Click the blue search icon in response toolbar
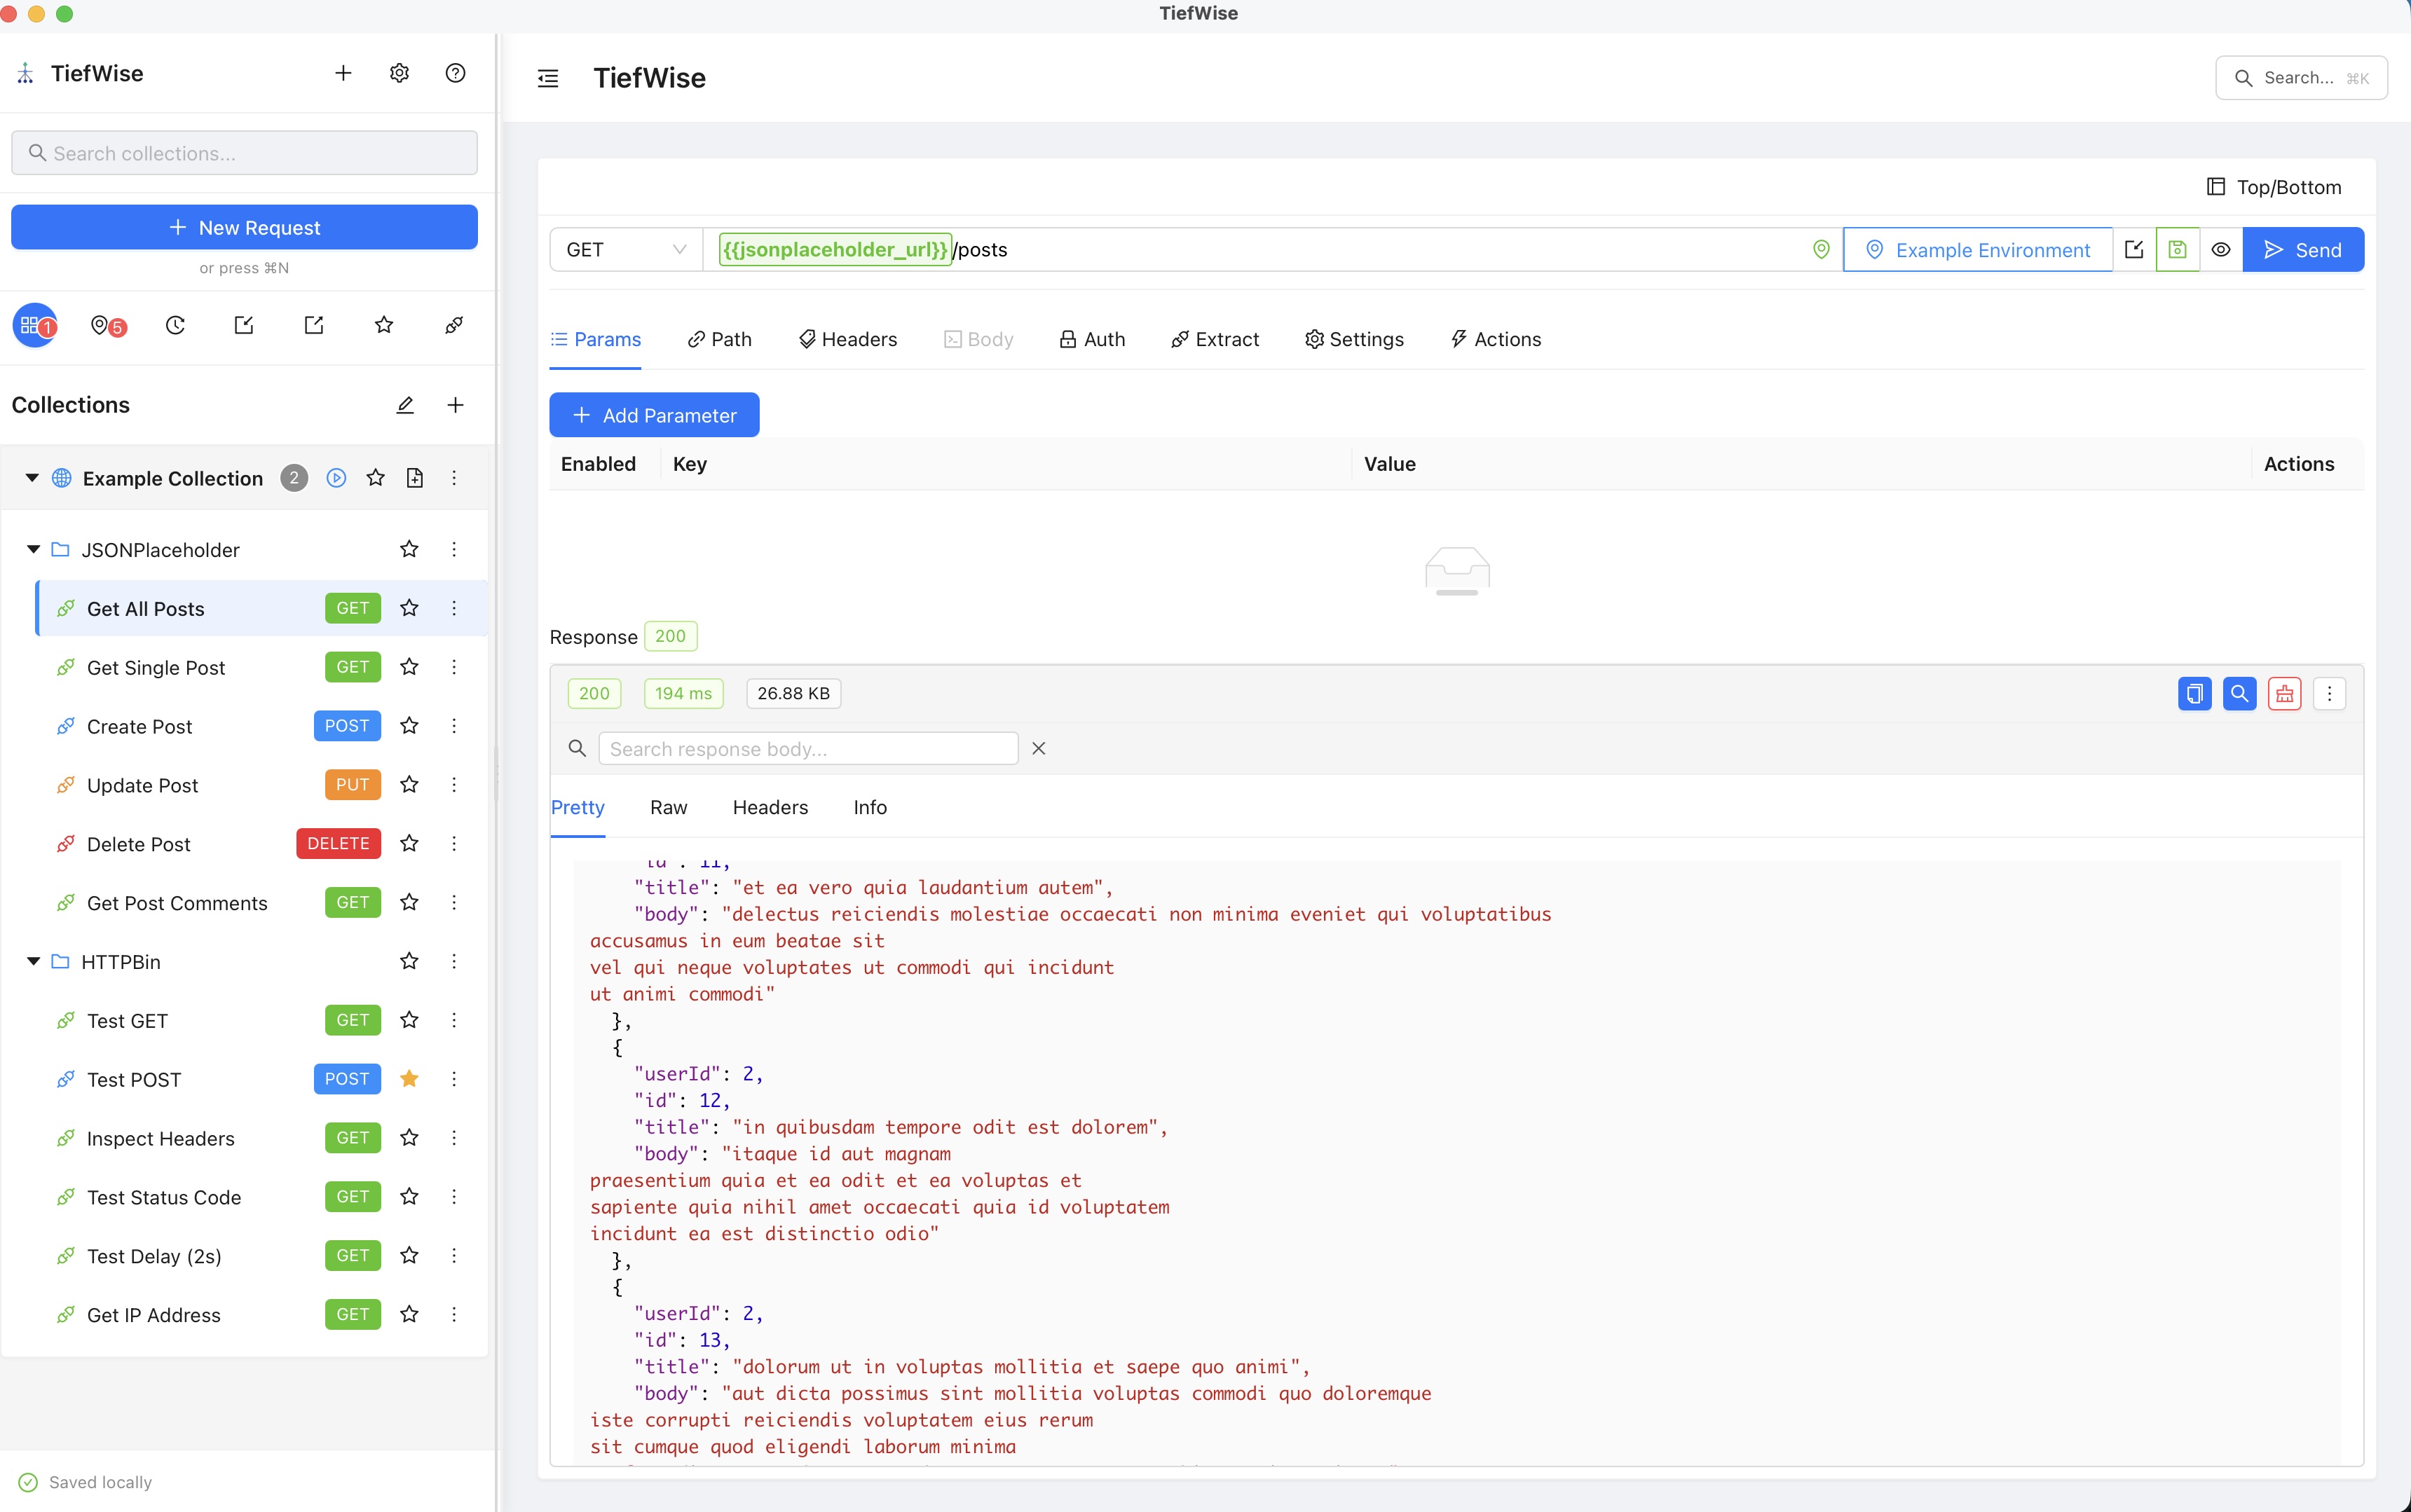 pos(2239,694)
